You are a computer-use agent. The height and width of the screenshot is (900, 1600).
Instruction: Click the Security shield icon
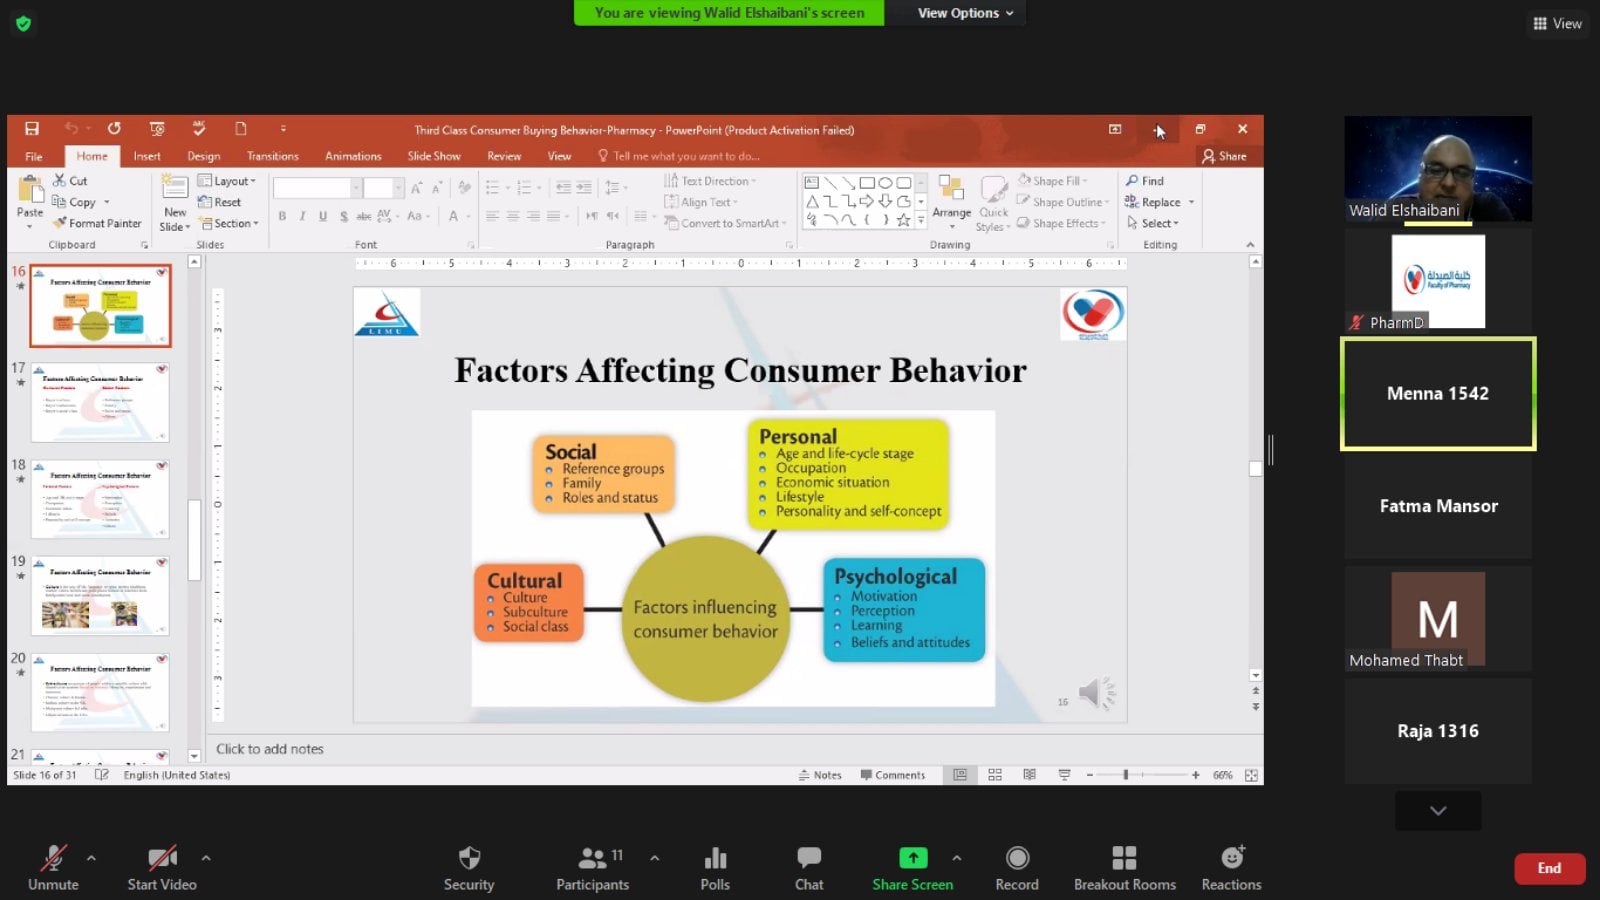pos(469,868)
